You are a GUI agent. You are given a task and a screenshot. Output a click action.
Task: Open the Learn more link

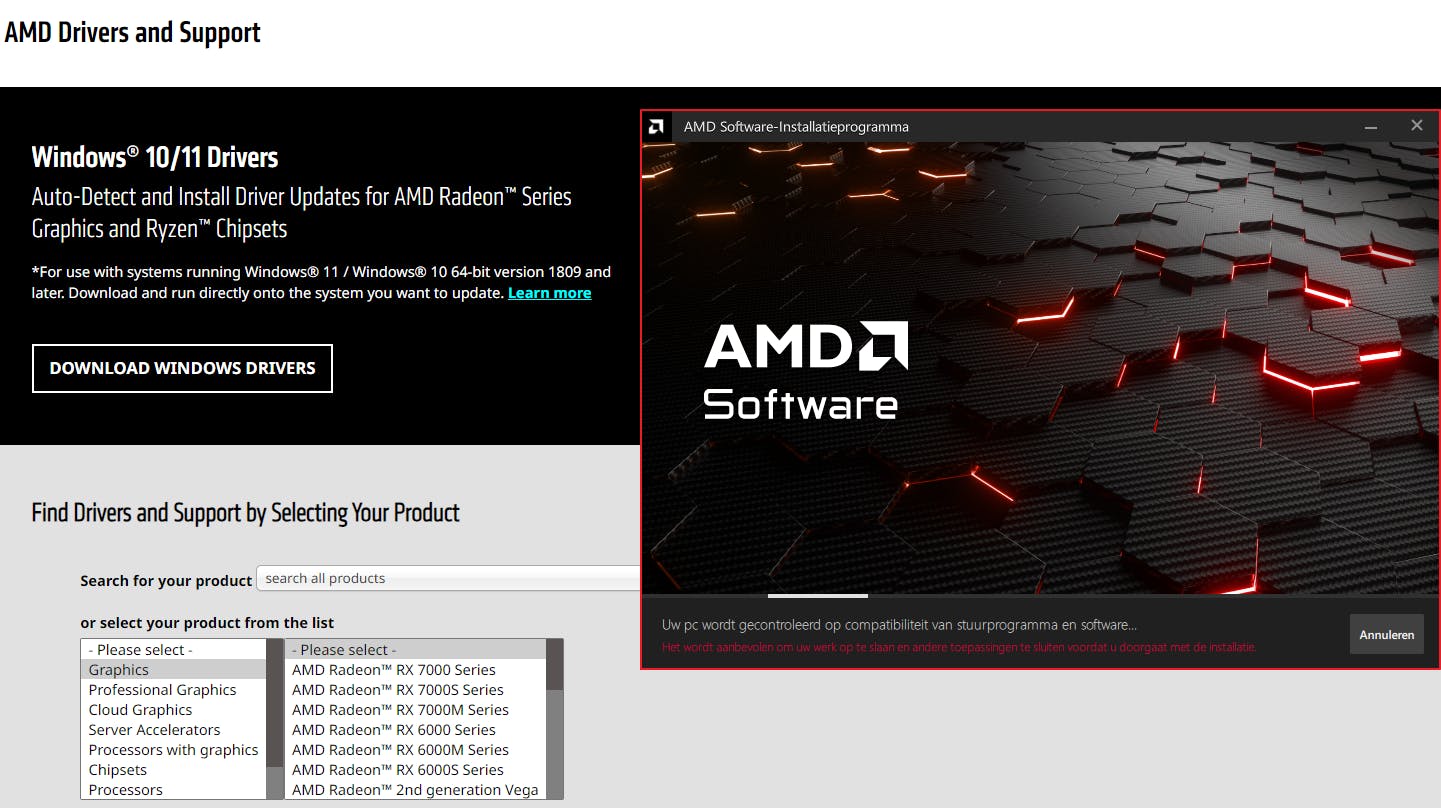[x=549, y=293]
